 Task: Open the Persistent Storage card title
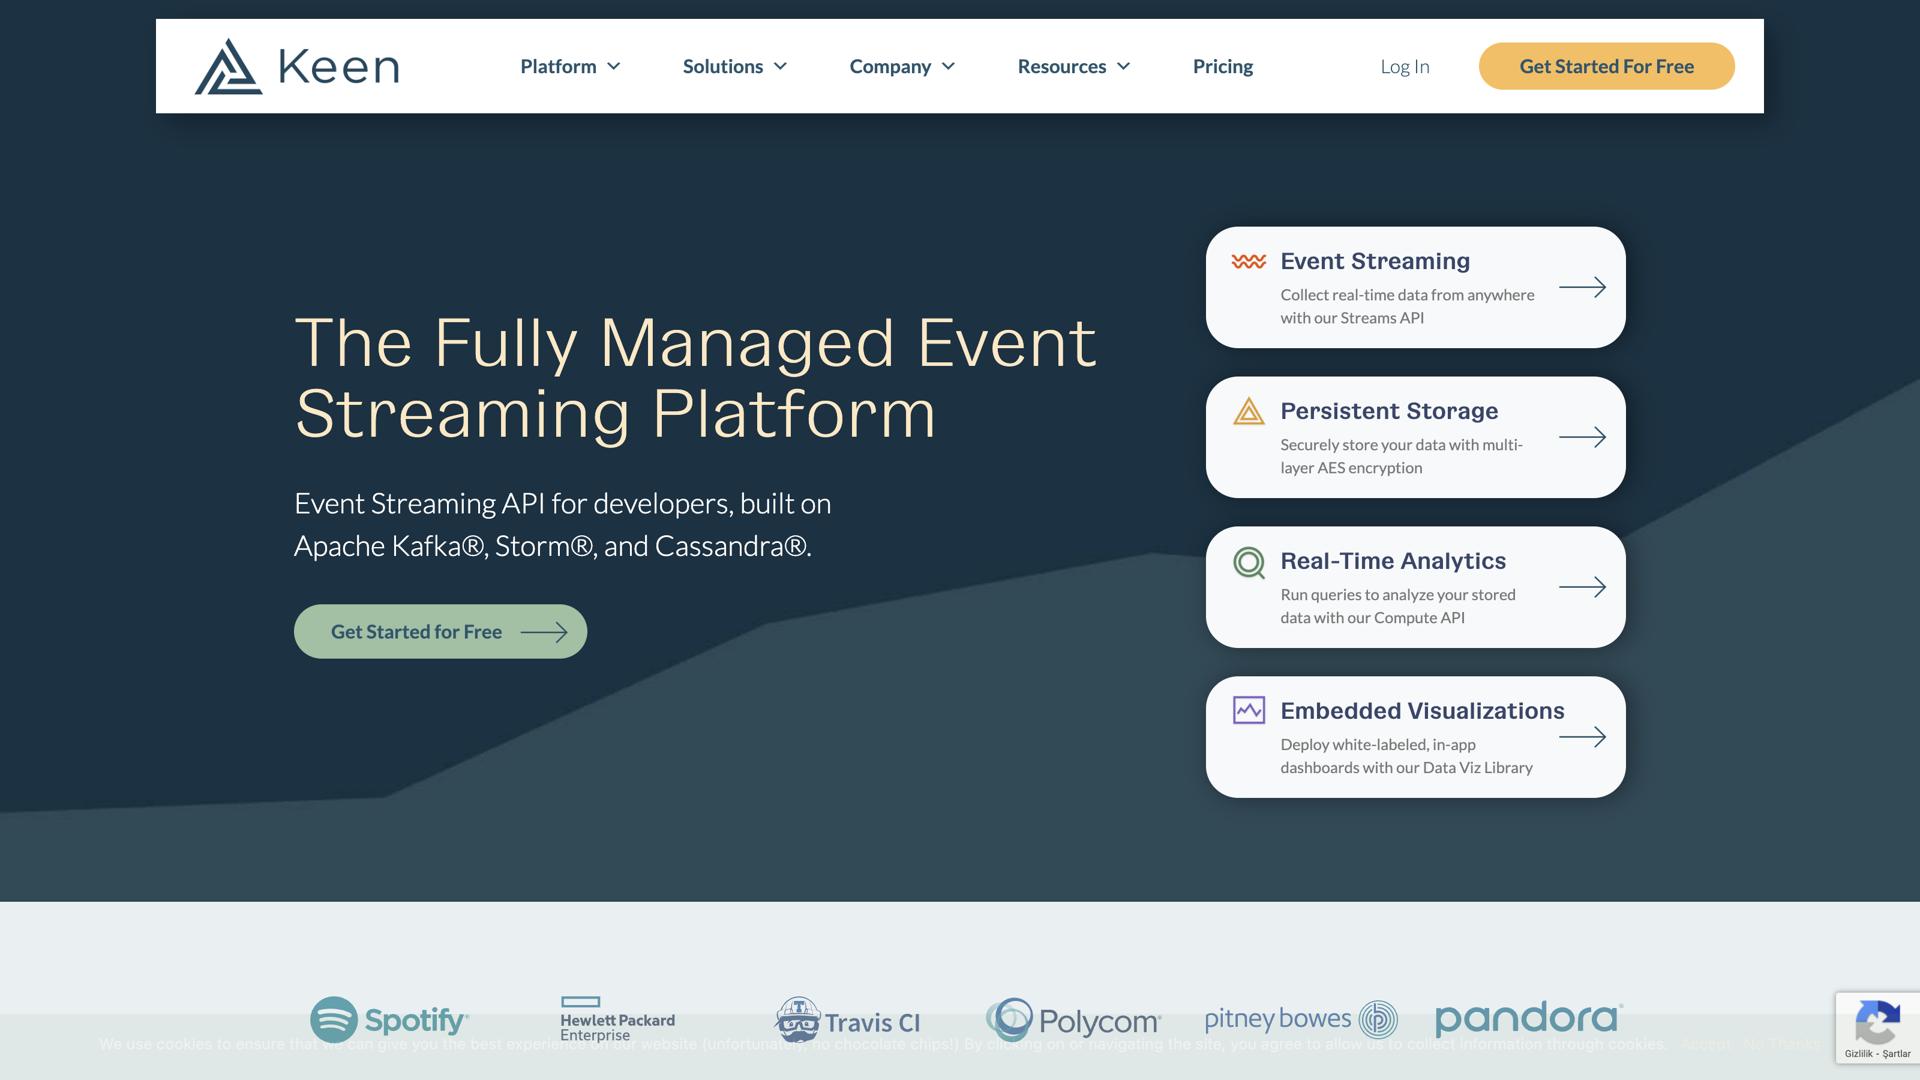click(x=1388, y=411)
